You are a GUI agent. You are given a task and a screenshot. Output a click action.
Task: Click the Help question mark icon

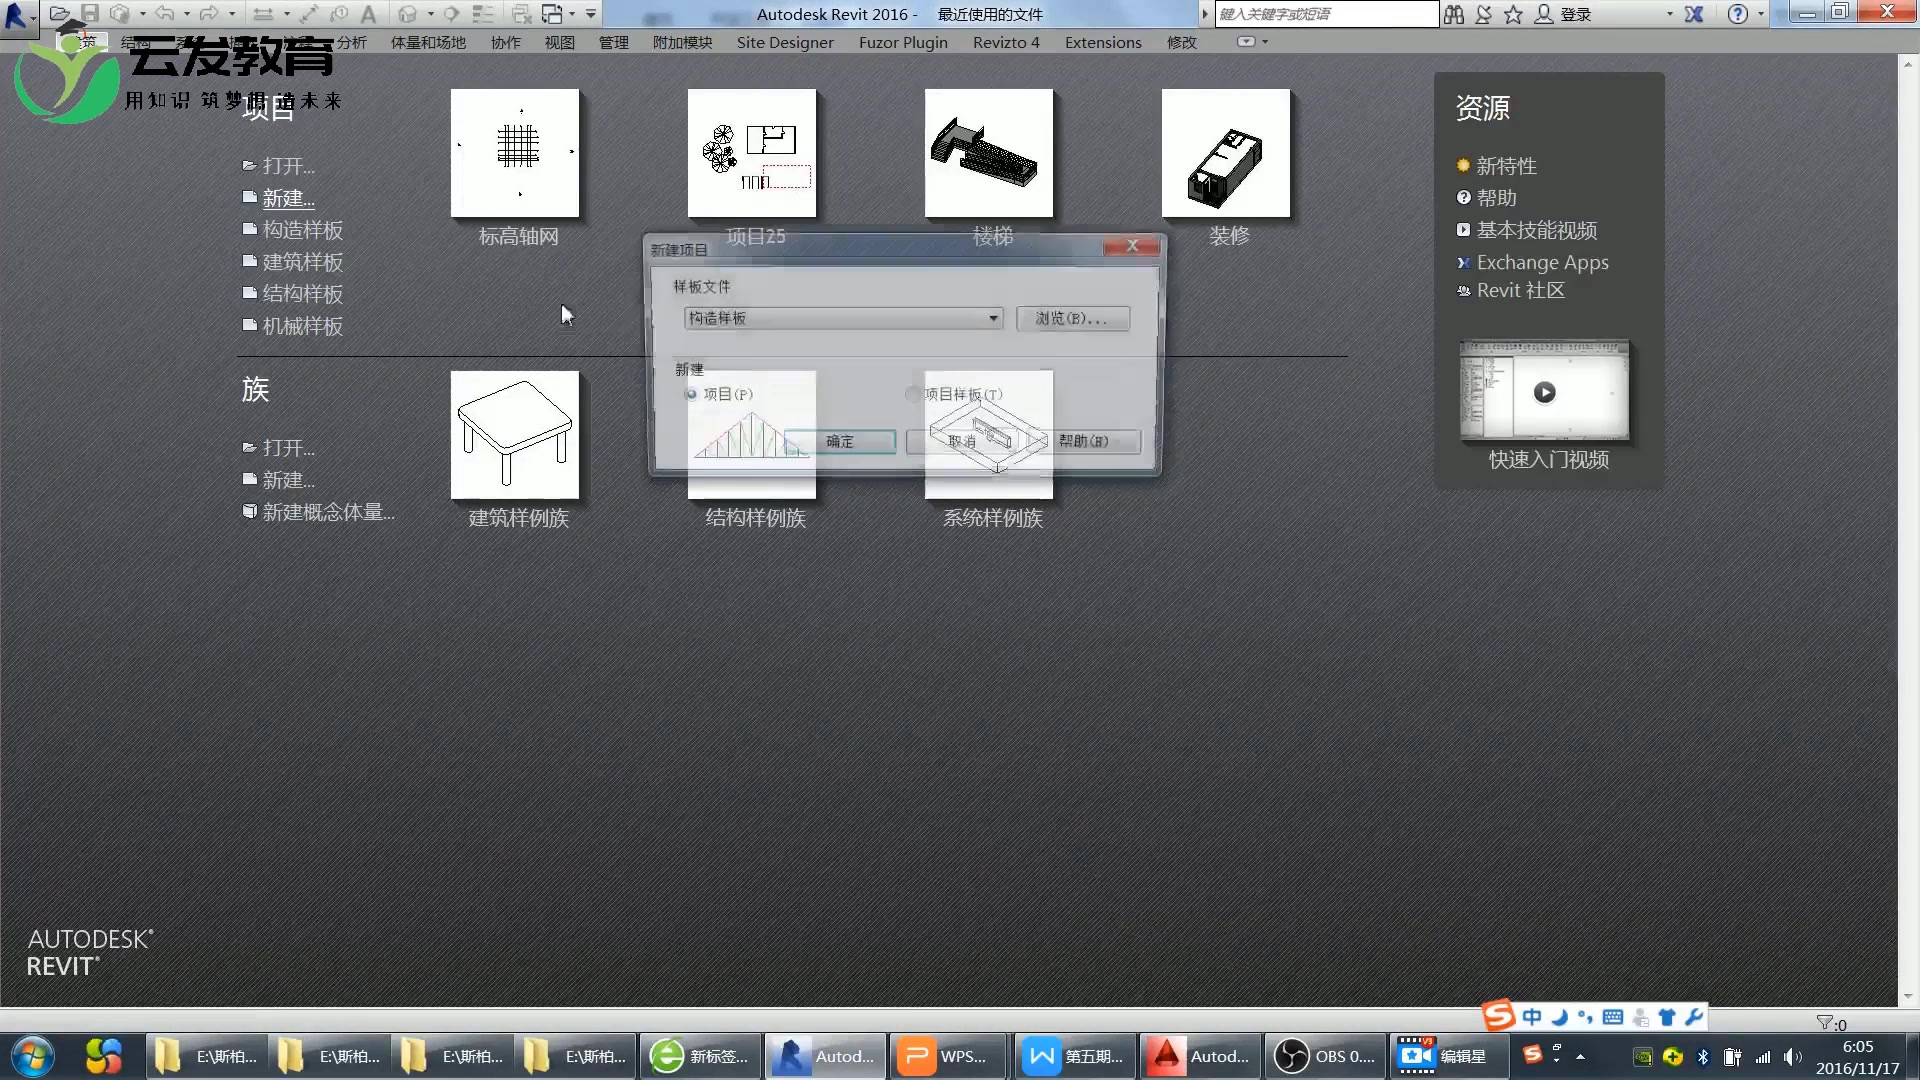[1738, 14]
